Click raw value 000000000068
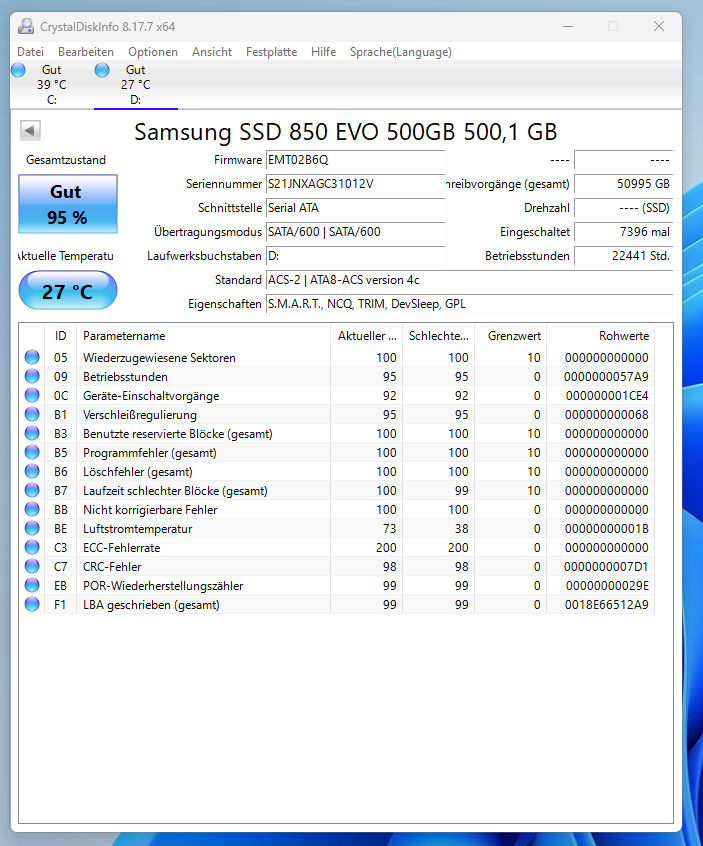 coord(606,414)
